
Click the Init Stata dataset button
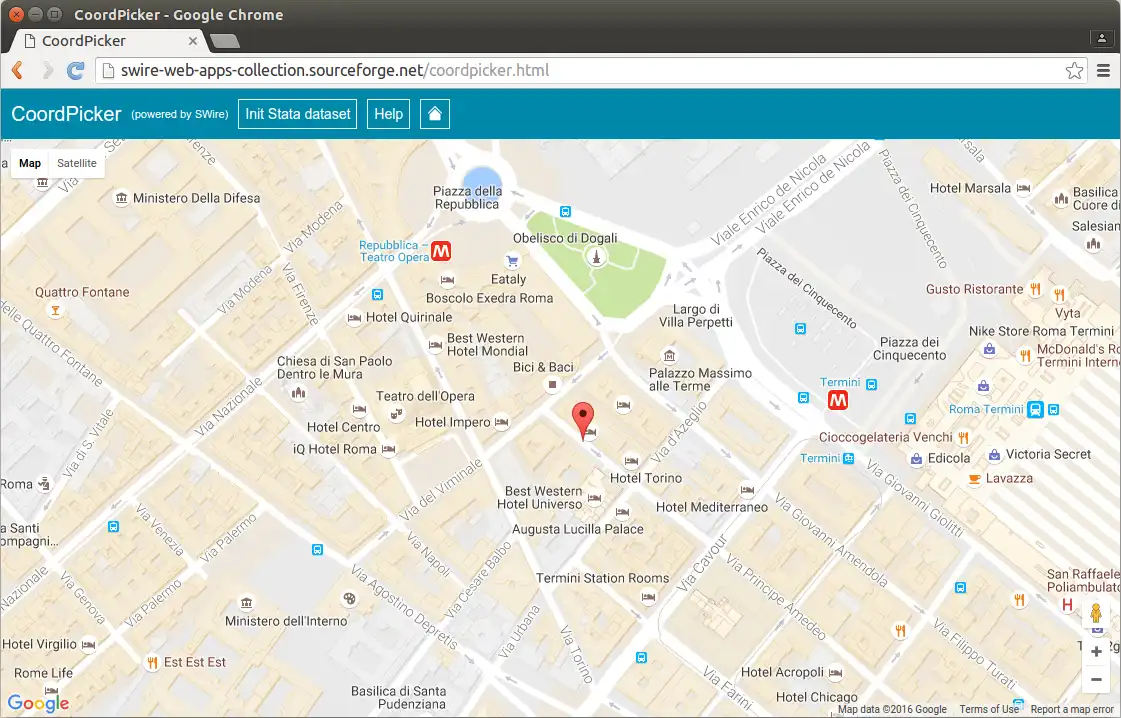(298, 114)
